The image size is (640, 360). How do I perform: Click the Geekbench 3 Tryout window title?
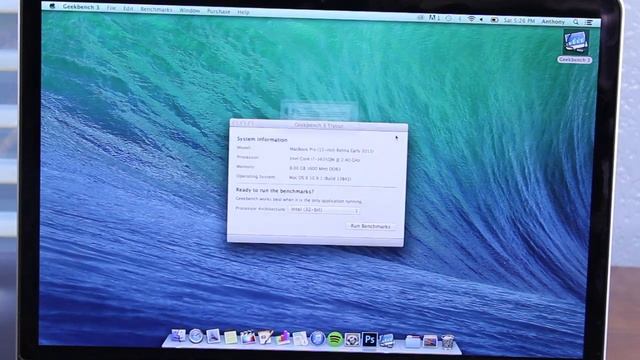[318, 125]
